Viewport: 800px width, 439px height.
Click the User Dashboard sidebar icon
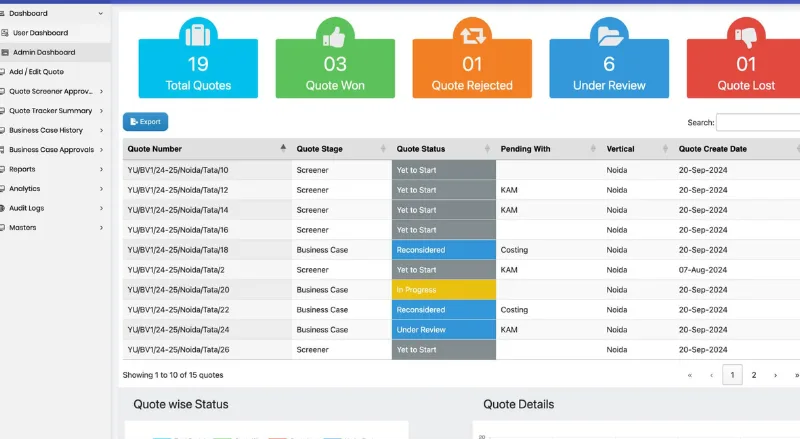click(5, 33)
